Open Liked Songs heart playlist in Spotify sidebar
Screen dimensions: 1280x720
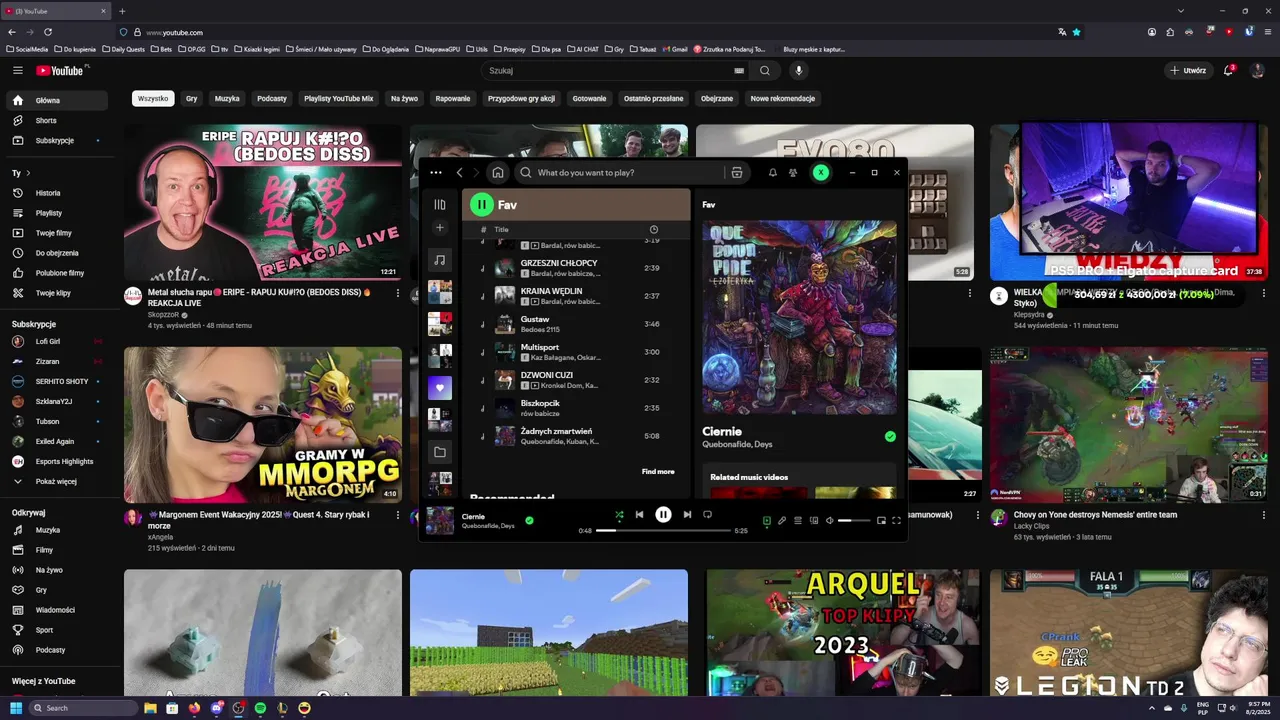point(439,387)
